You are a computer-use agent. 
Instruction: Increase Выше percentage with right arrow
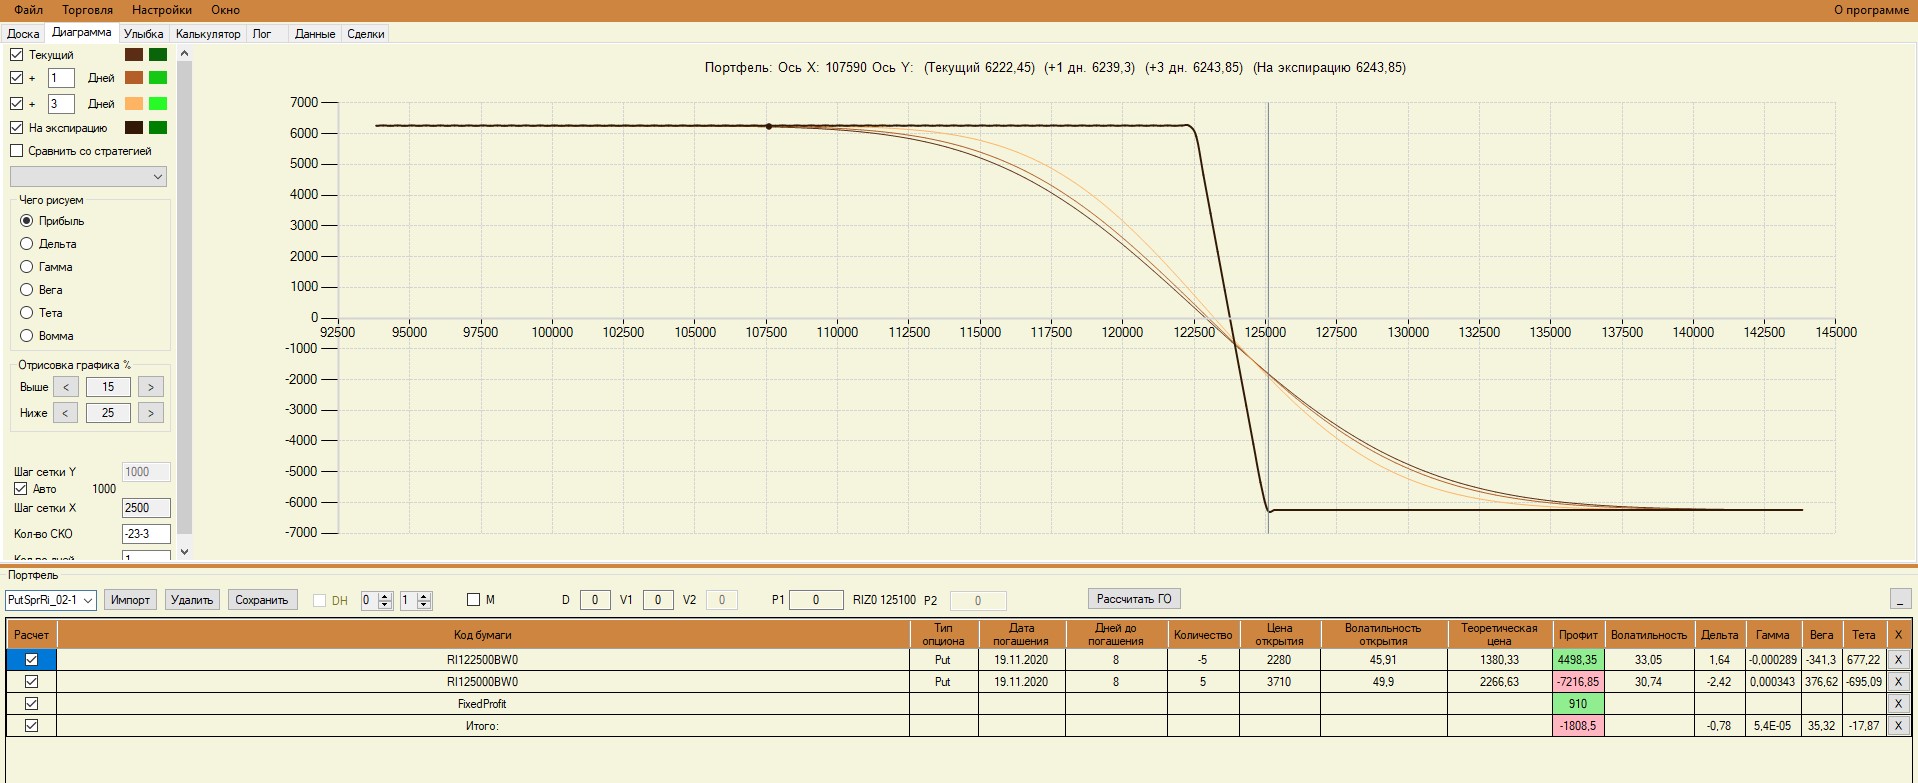pyautogui.click(x=151, y=387)
